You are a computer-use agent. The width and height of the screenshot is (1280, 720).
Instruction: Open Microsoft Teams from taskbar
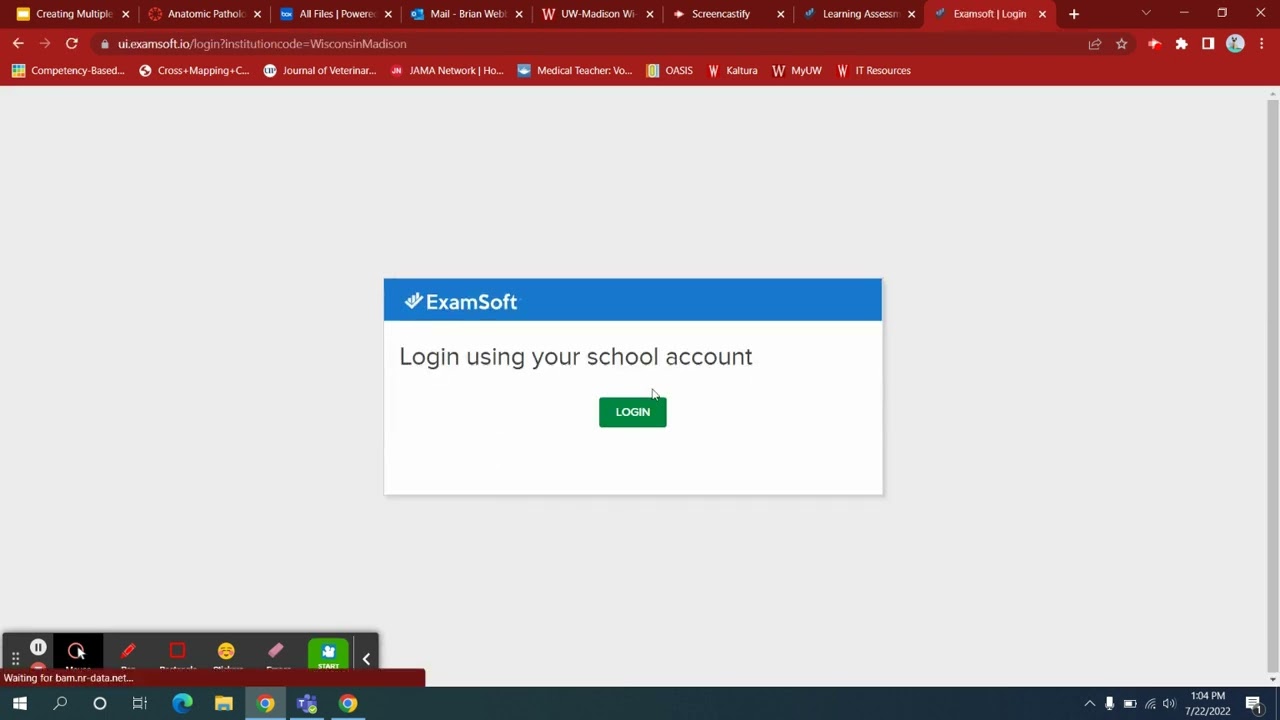click(x=307, y=704)
